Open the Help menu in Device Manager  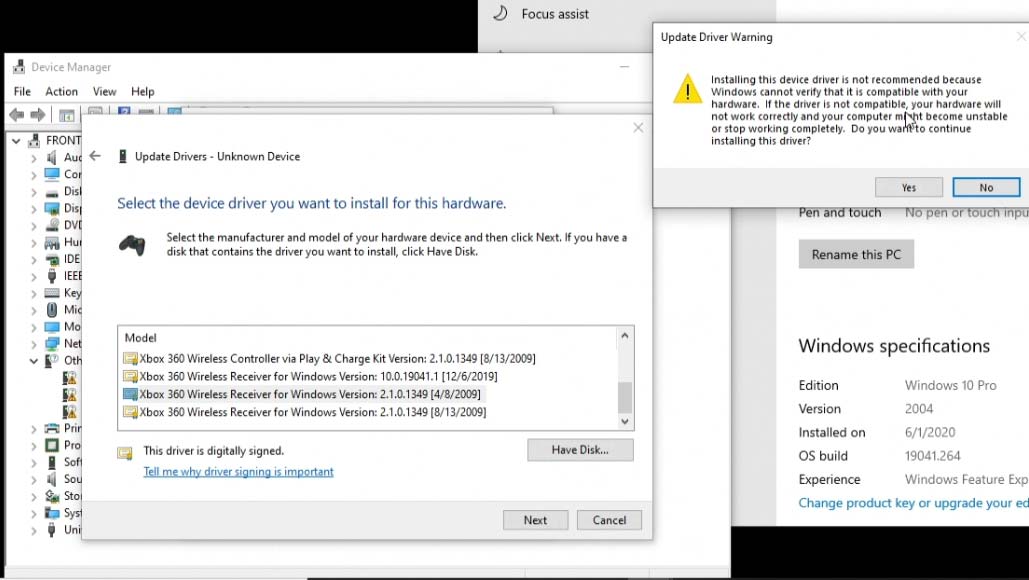click(142, 91)
